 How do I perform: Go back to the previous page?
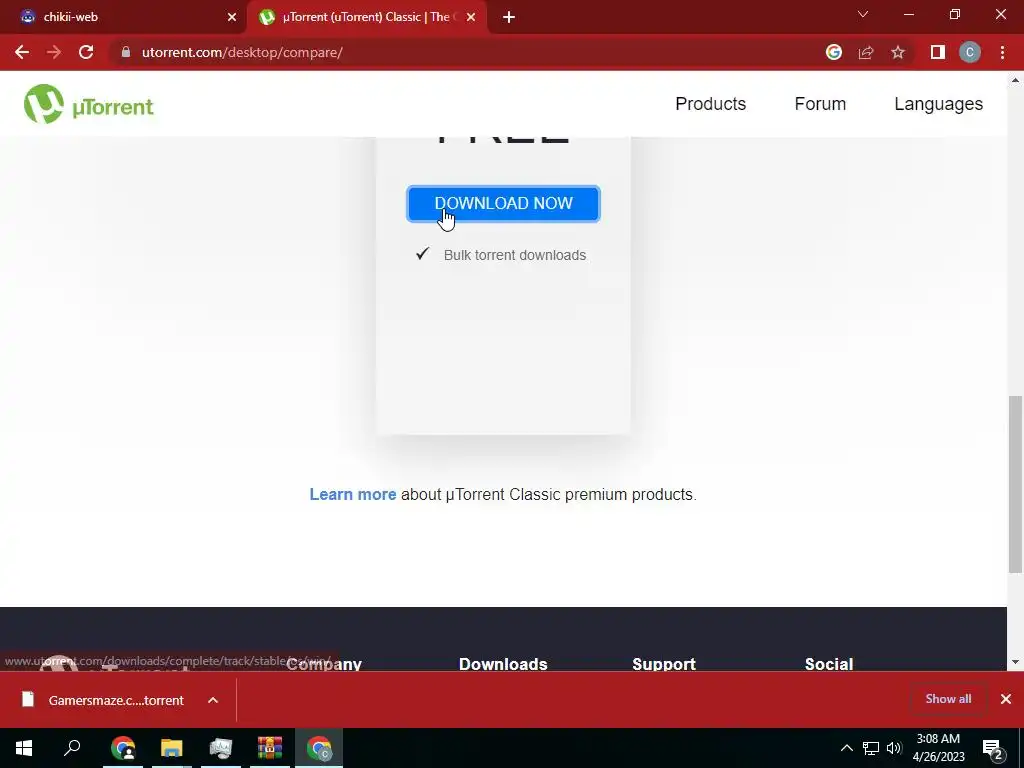pos(22,52)
